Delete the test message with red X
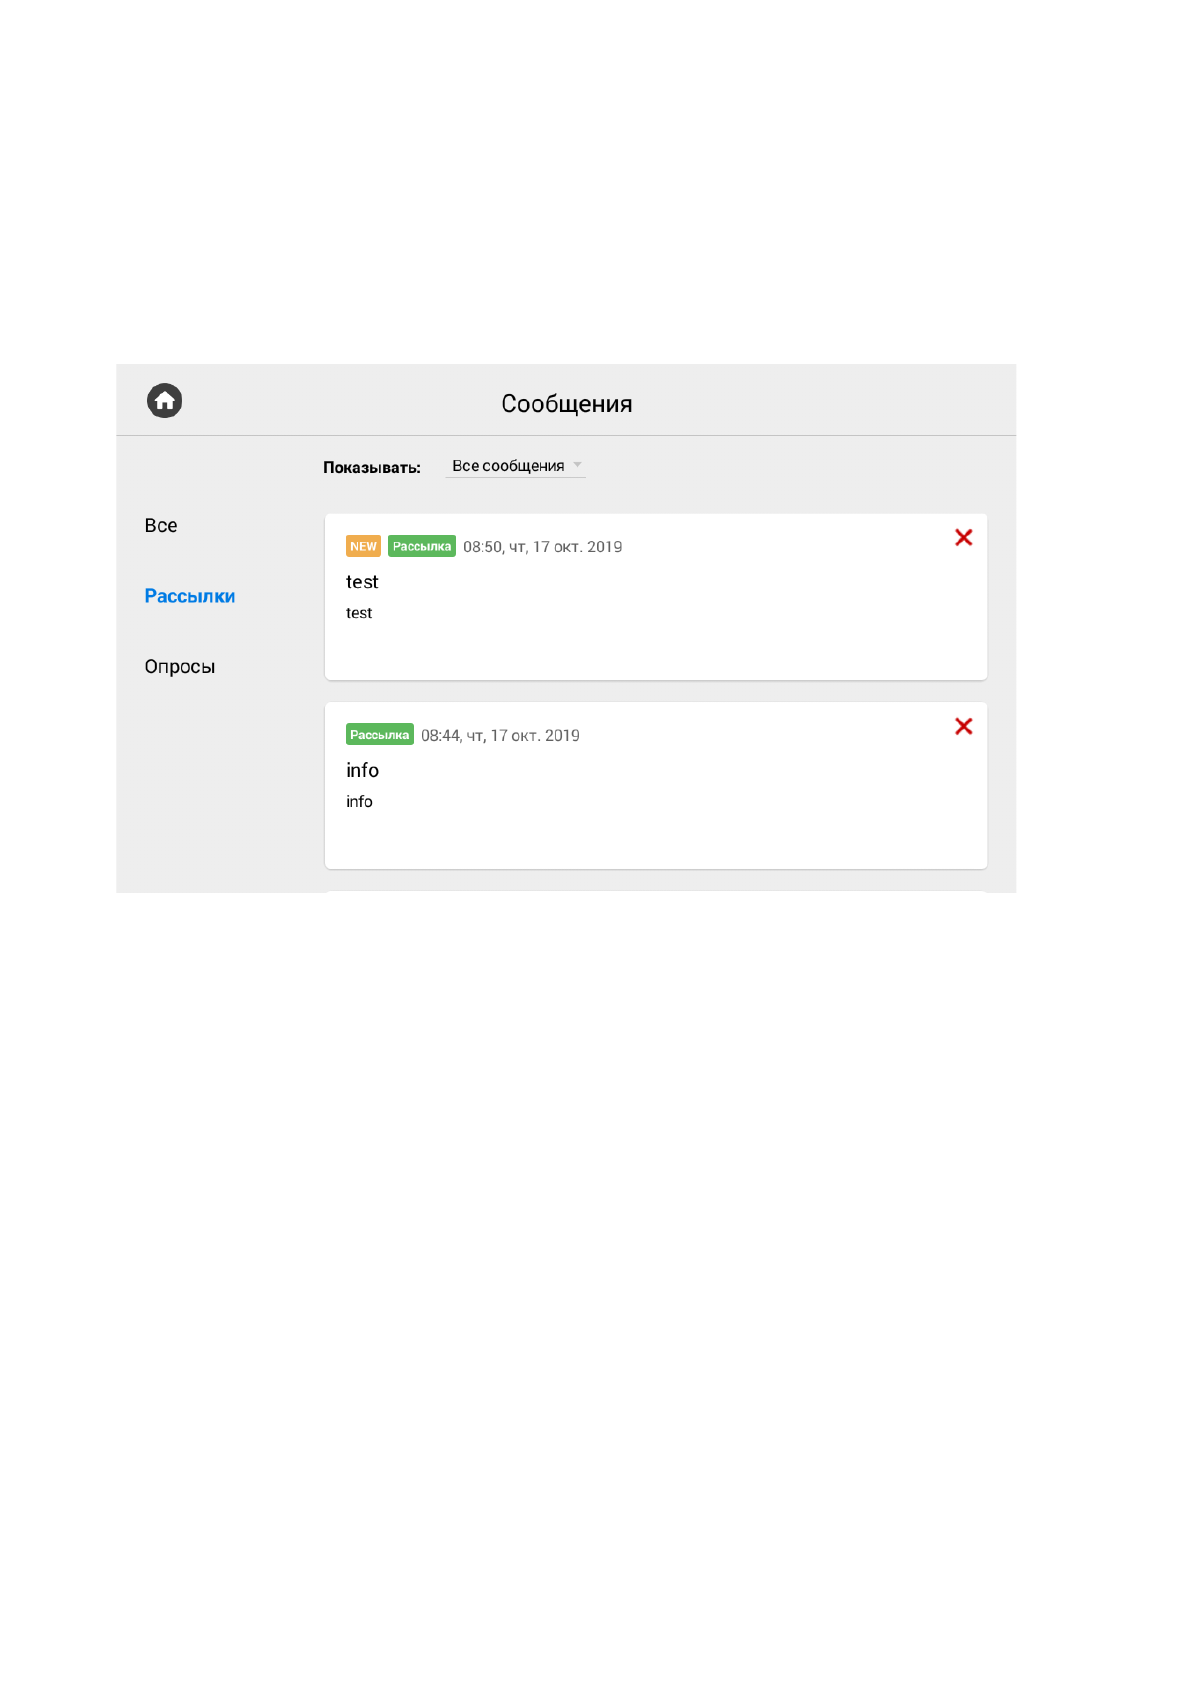The width and height of the screenshot is (1191, 1684). [x=963, y=538]
